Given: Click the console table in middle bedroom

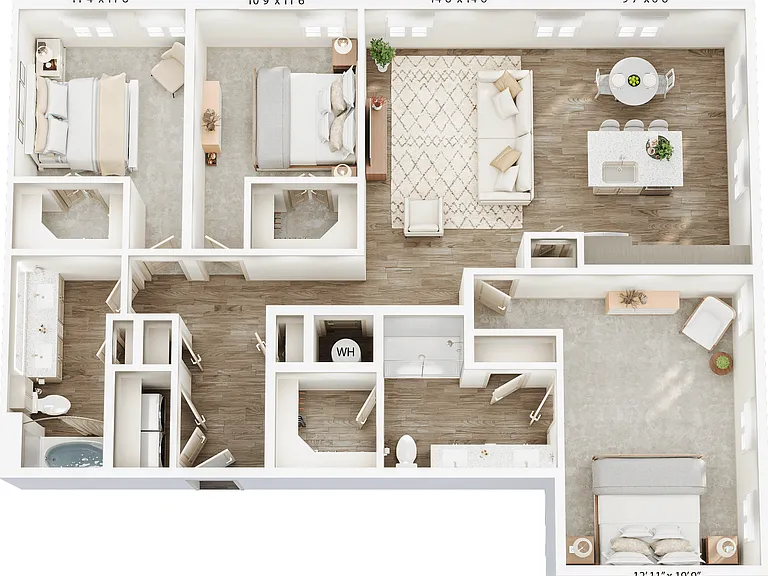Looking at the screenshot, I should [x=212, y=122].
